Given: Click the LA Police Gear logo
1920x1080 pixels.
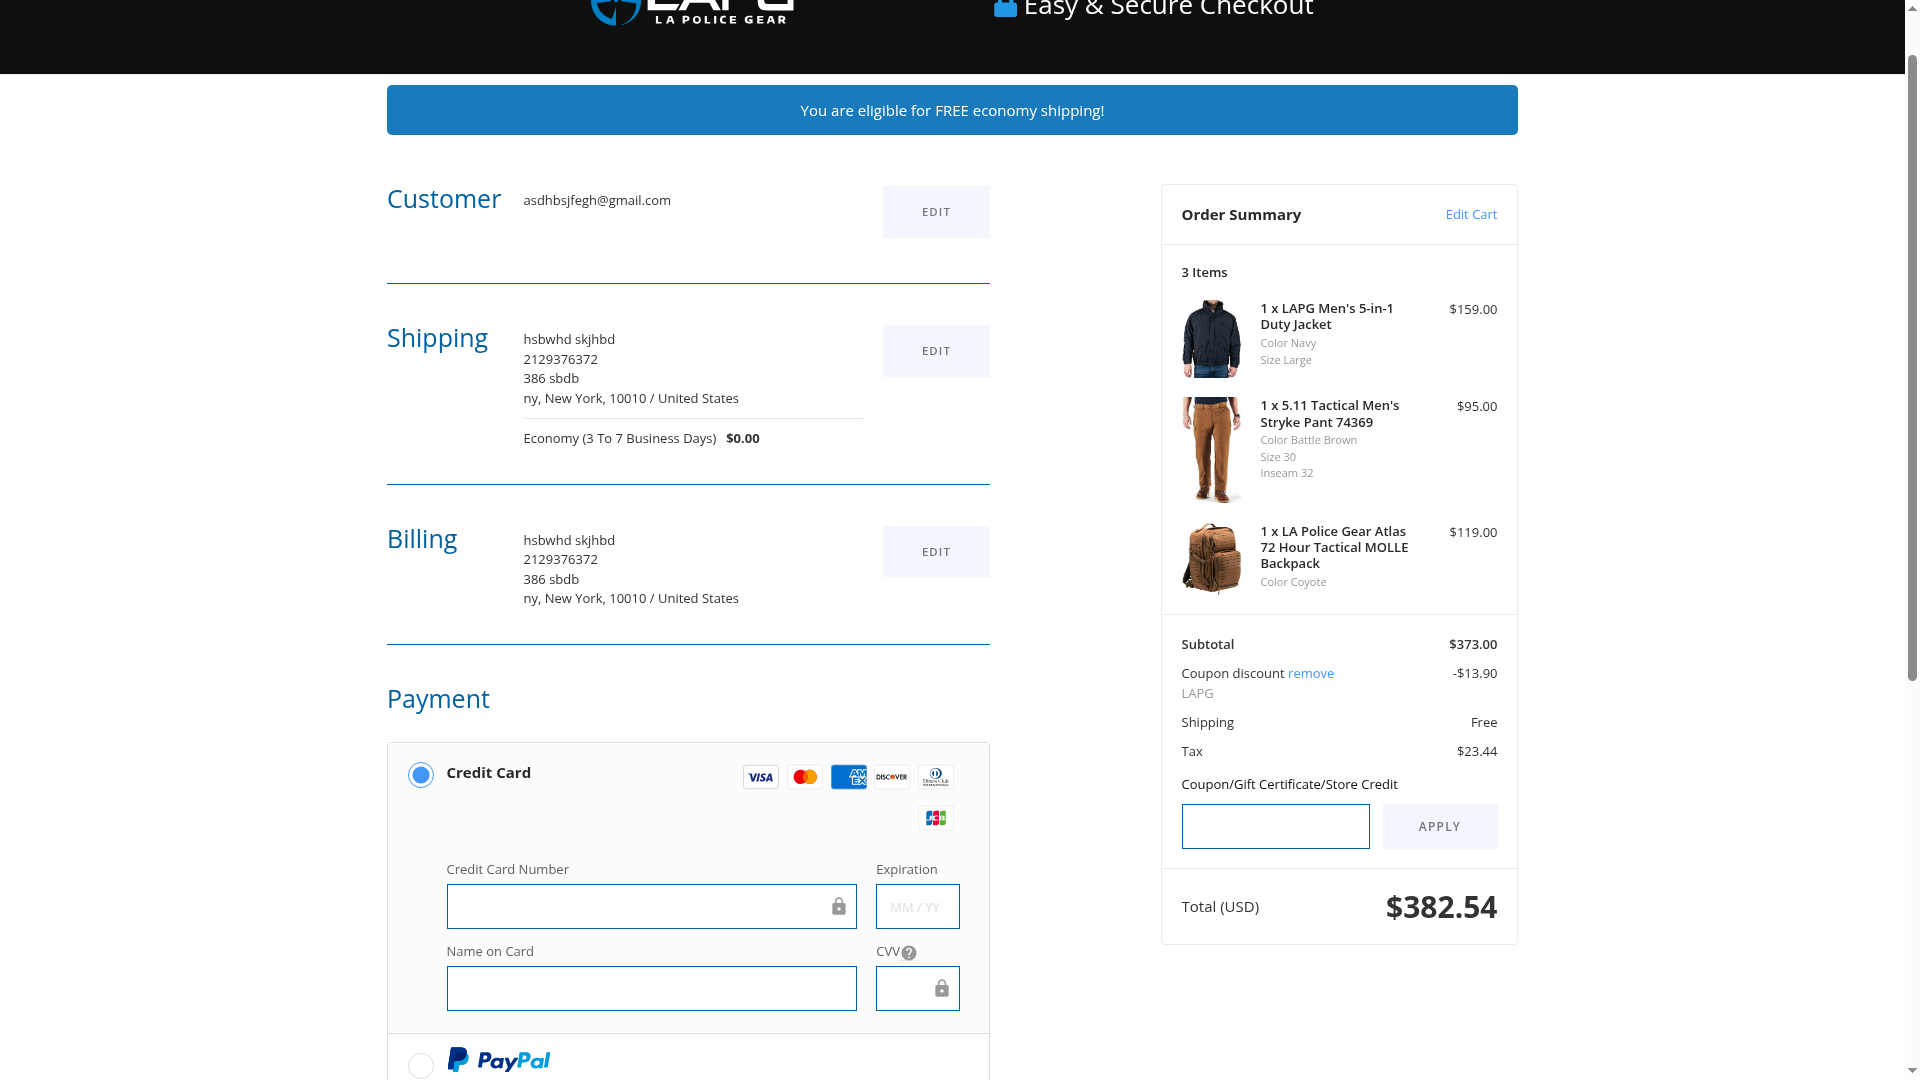Looking at the screenshot, I should click(x=692, y=12).
